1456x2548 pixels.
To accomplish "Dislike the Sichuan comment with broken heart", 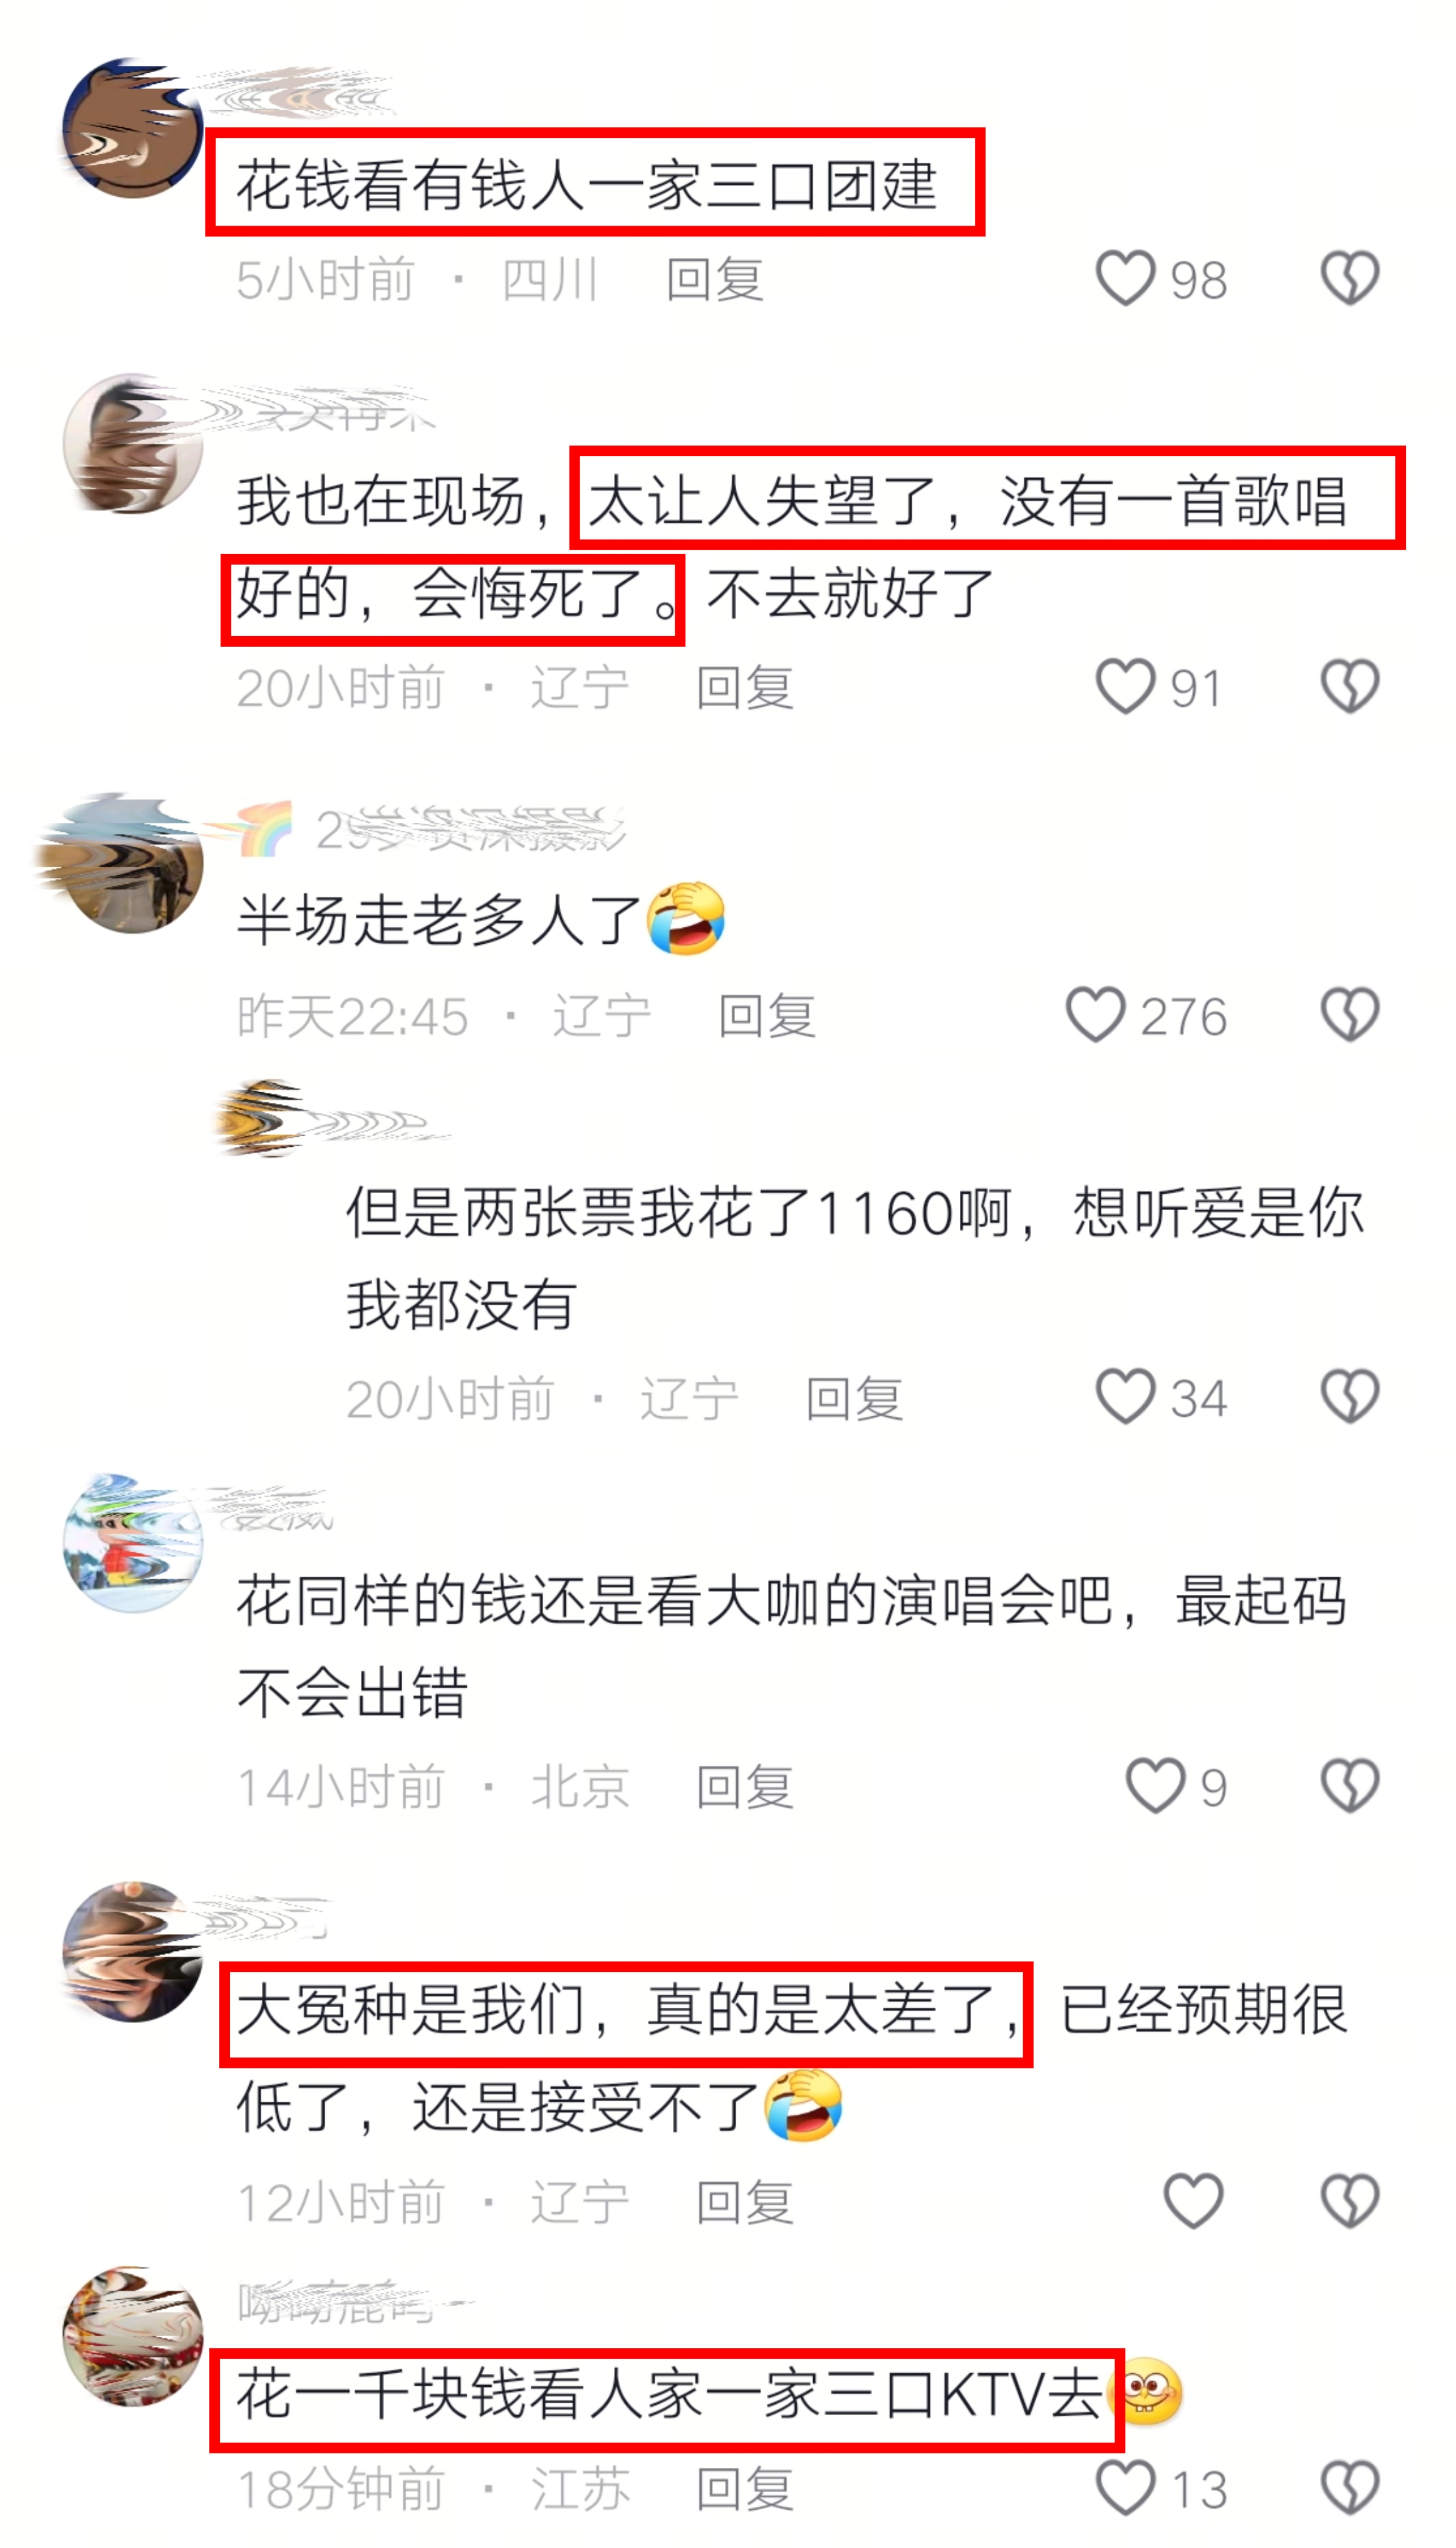I will click(x=1350, y=278).
